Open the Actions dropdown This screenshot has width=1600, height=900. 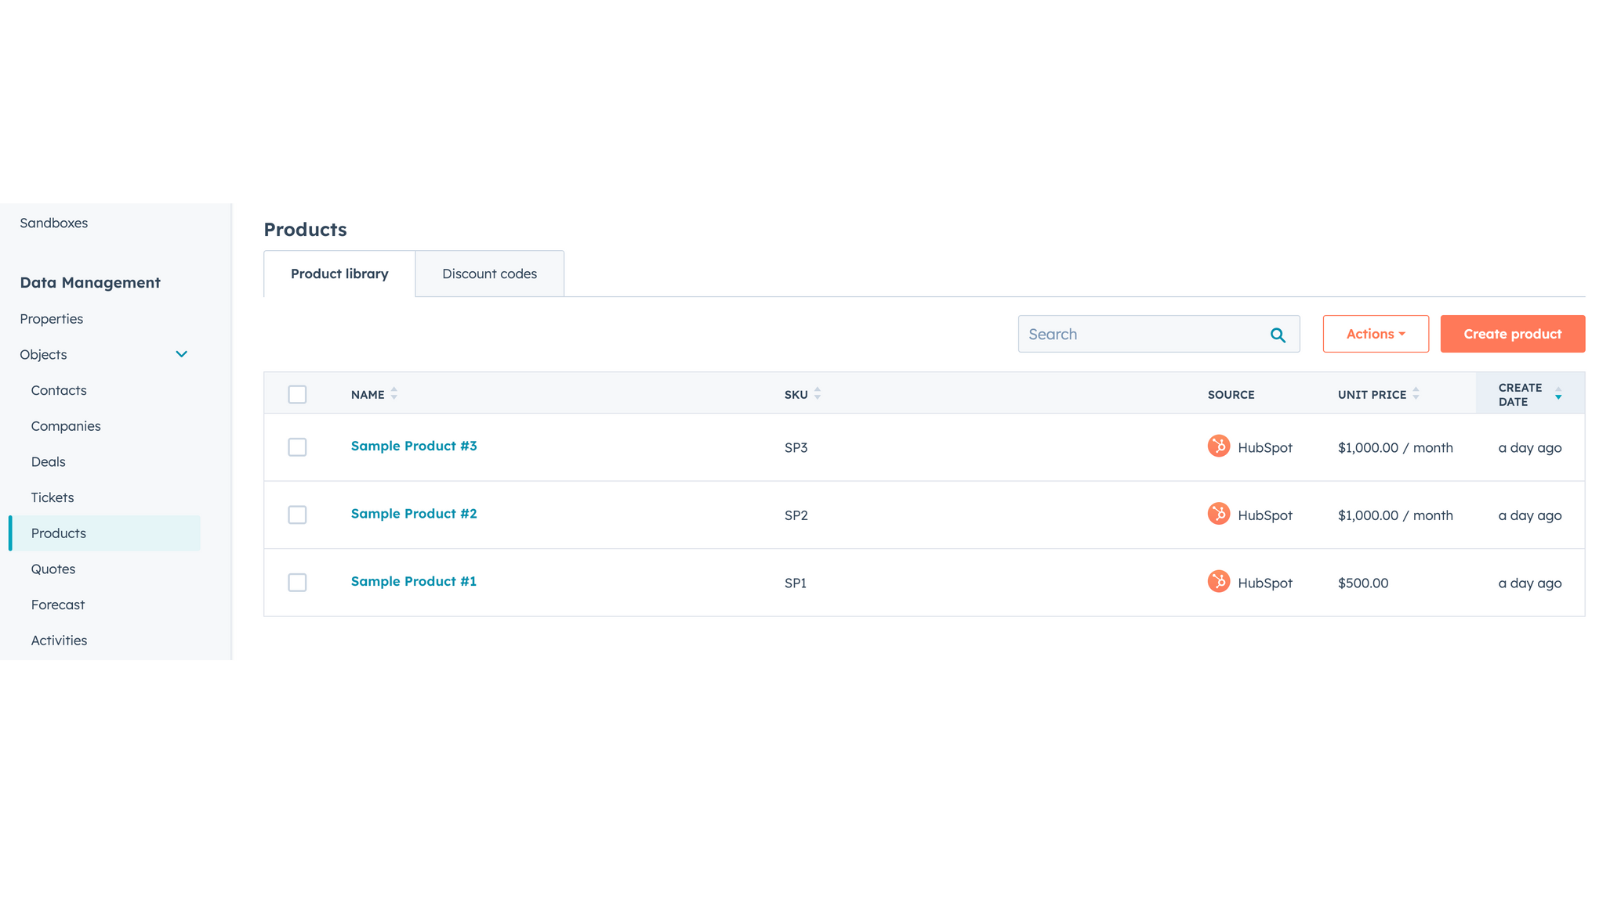[x=1375, y=334]
